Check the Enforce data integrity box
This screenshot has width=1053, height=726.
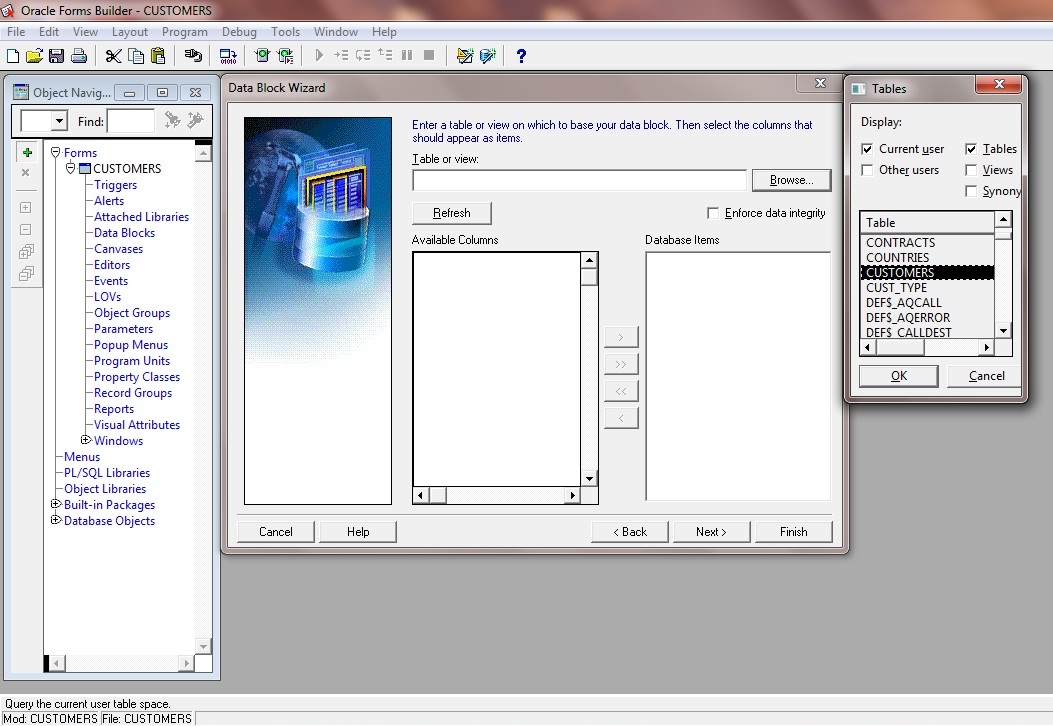tap(713, 213)
